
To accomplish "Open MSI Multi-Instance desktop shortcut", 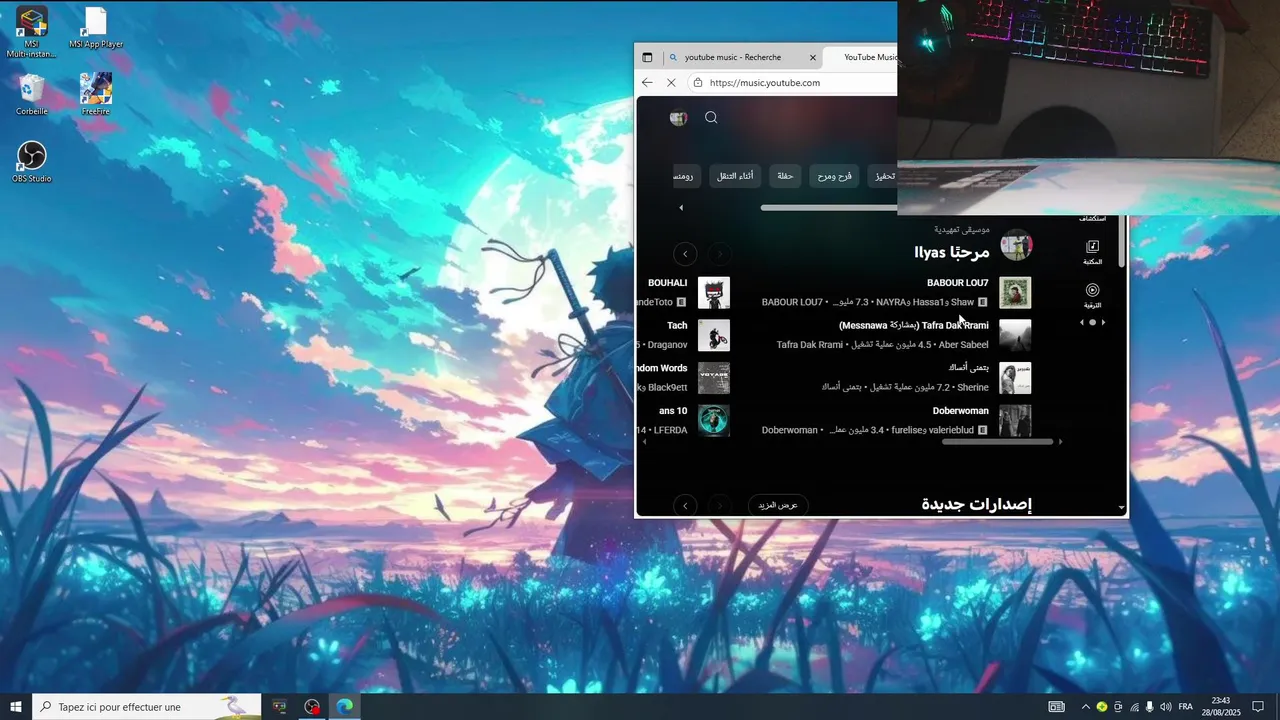I will [32, 32].
